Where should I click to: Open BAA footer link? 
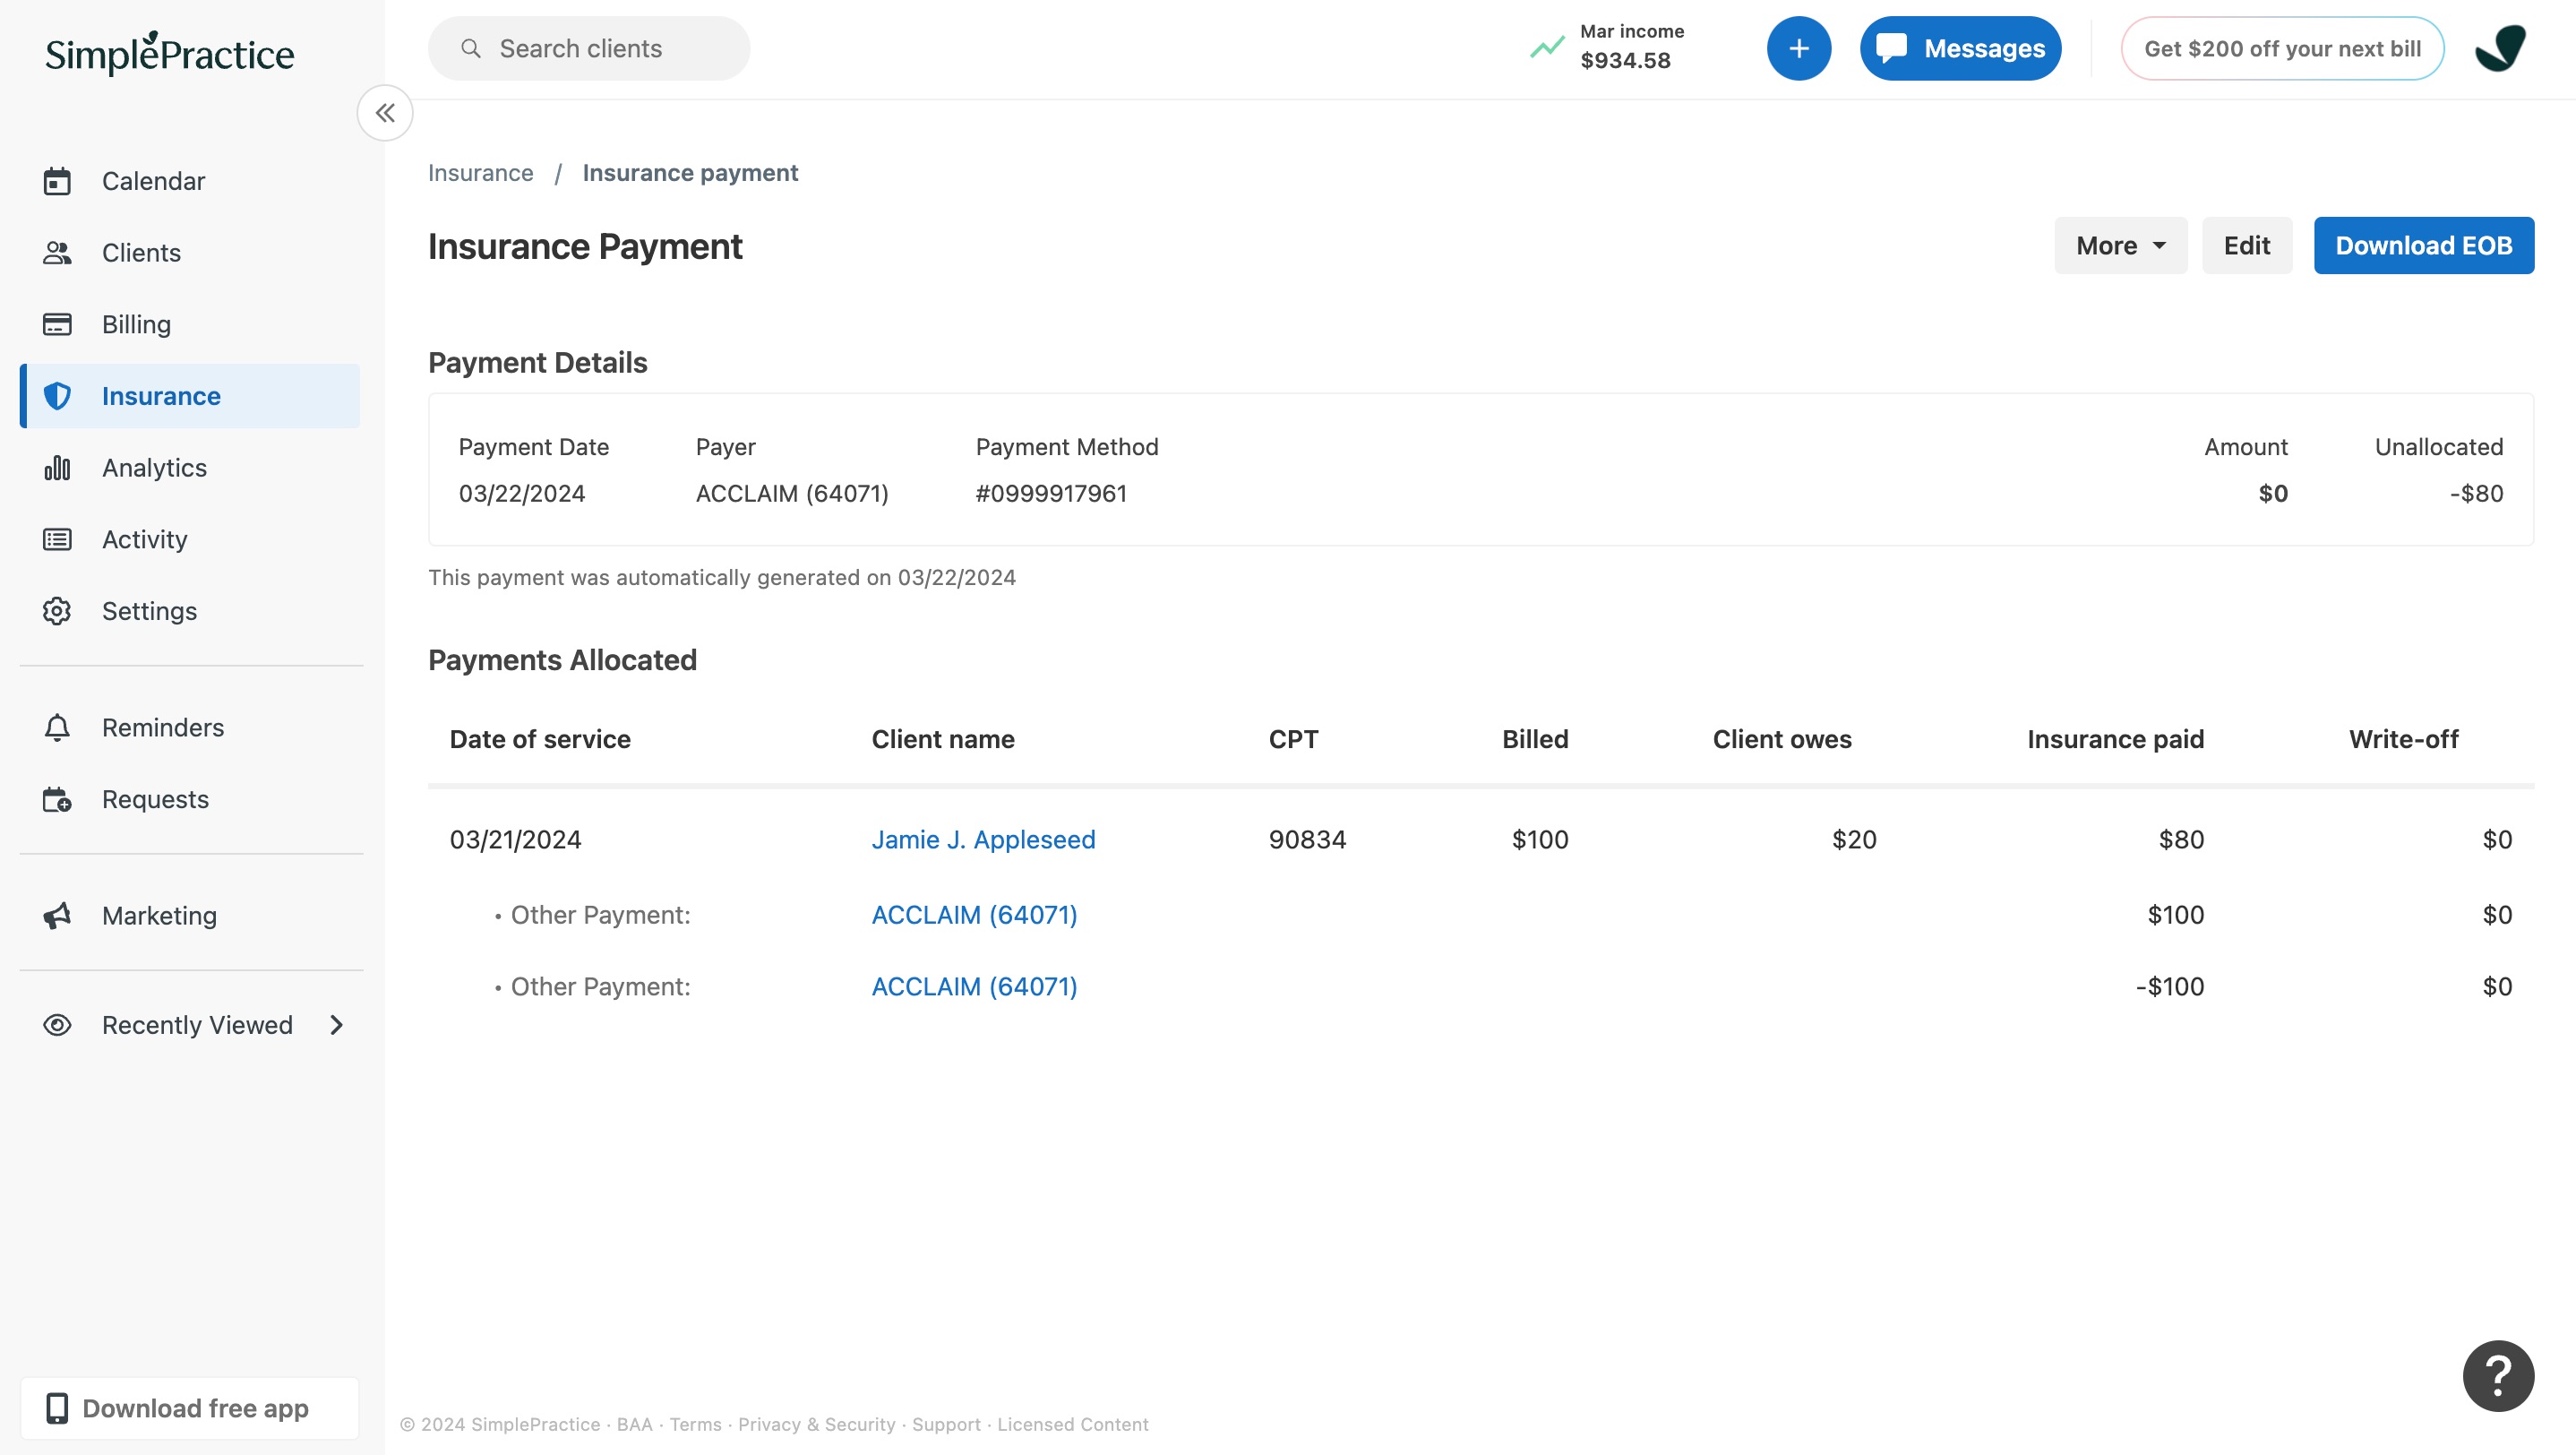634,1424
